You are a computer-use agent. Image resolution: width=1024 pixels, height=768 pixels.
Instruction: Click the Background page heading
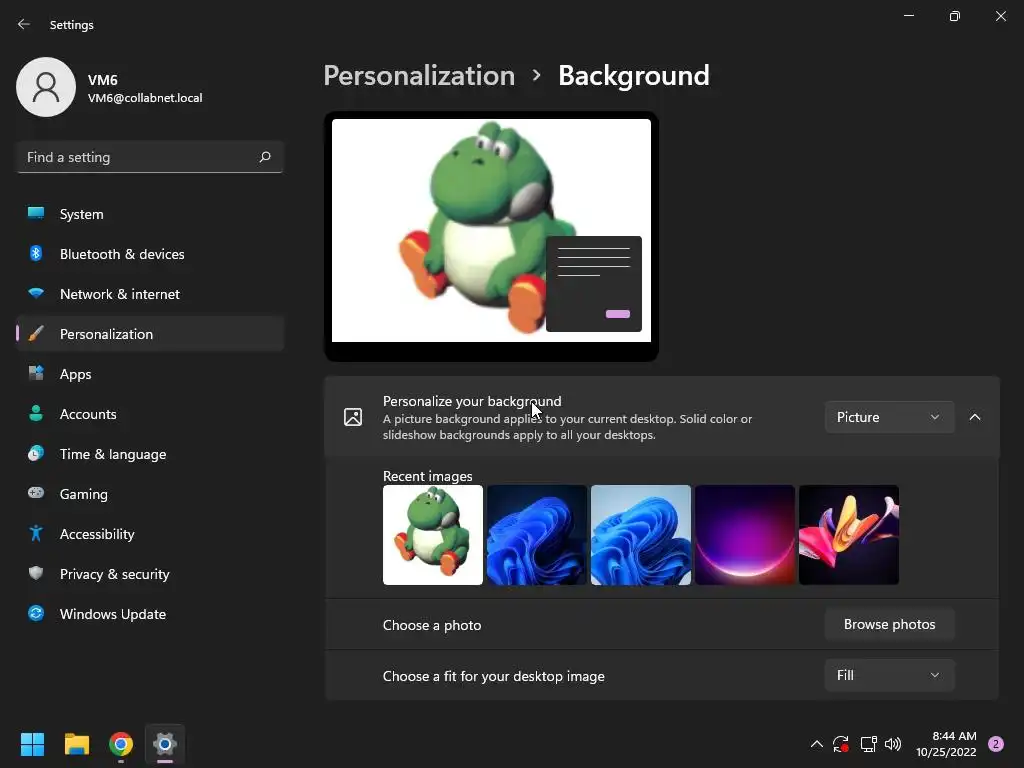[633, 76]
